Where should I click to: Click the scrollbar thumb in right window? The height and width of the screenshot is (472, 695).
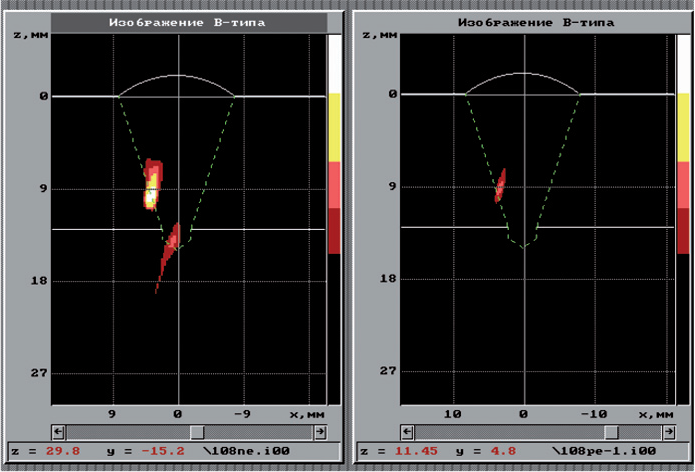click(x=610, y=431)
